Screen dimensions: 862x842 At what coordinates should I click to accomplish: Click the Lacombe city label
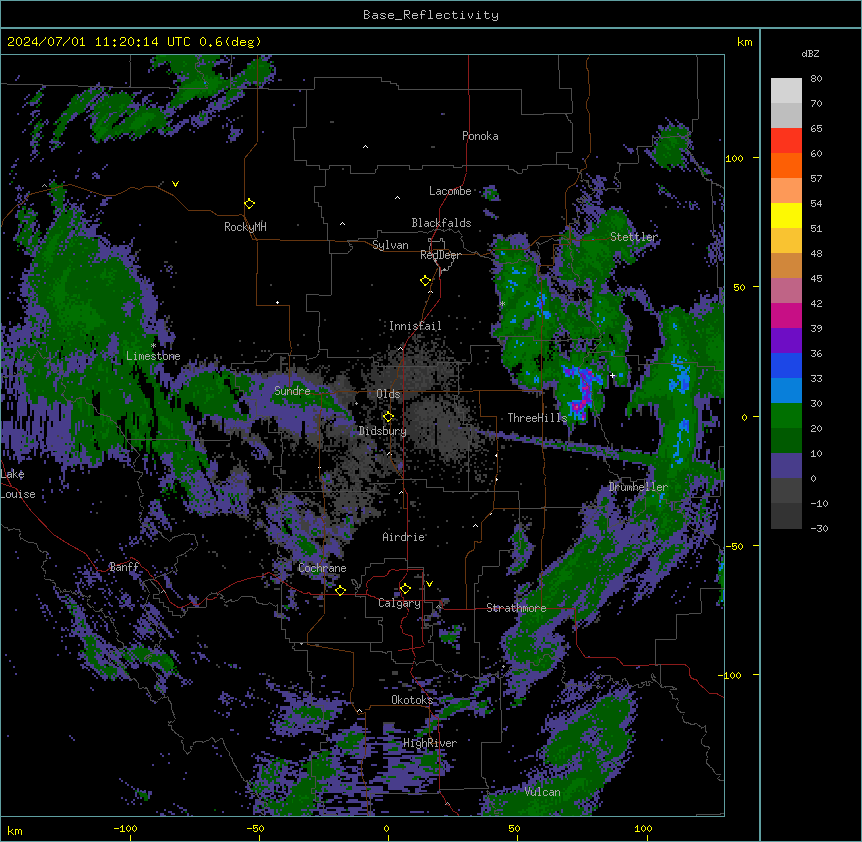[450, 191]
